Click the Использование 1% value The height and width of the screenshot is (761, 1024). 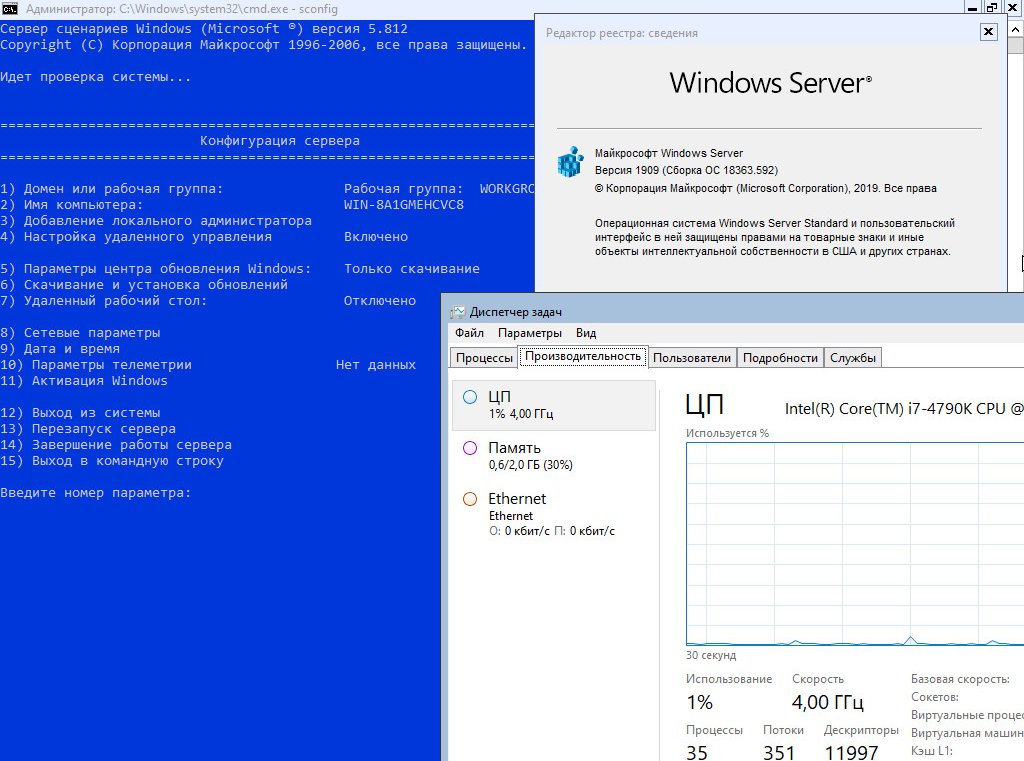699,703
